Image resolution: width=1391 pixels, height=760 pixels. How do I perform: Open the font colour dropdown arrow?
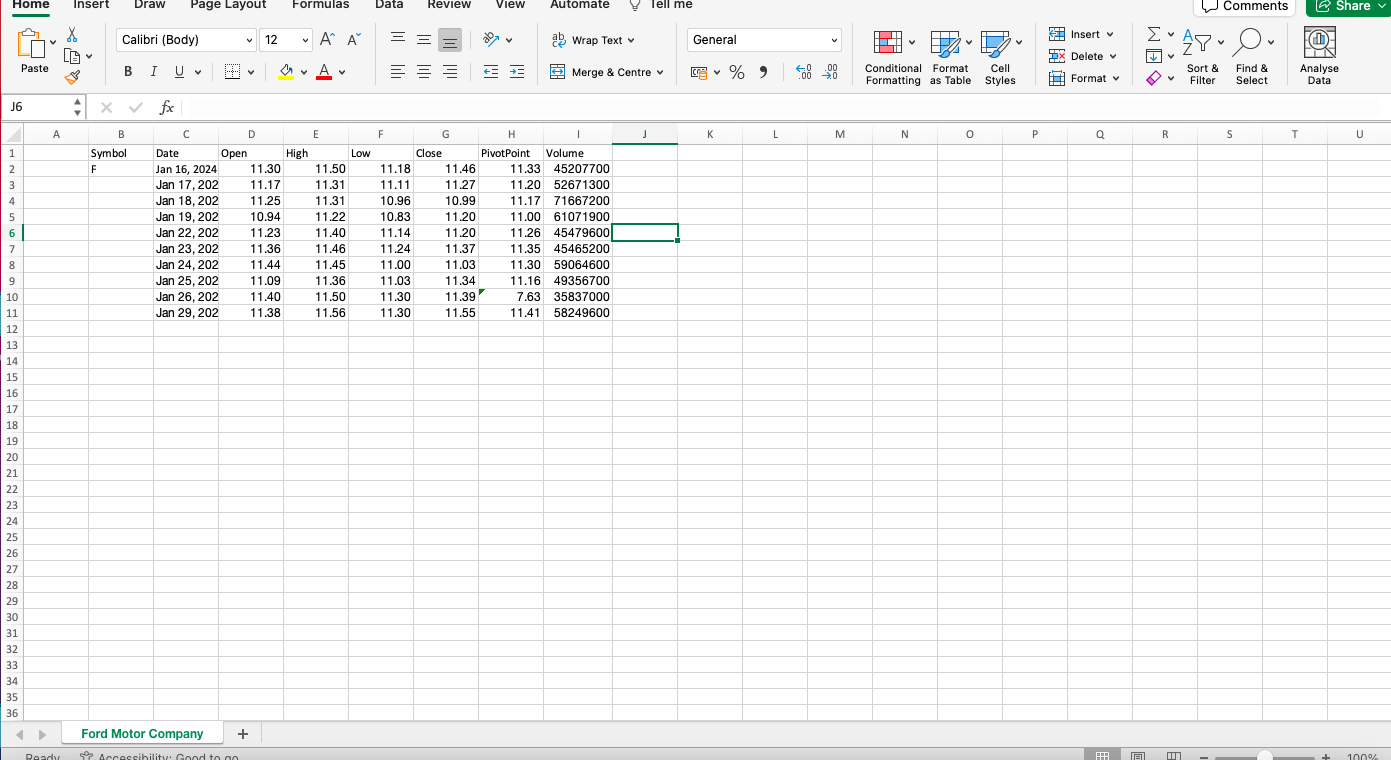pos(342,72)
